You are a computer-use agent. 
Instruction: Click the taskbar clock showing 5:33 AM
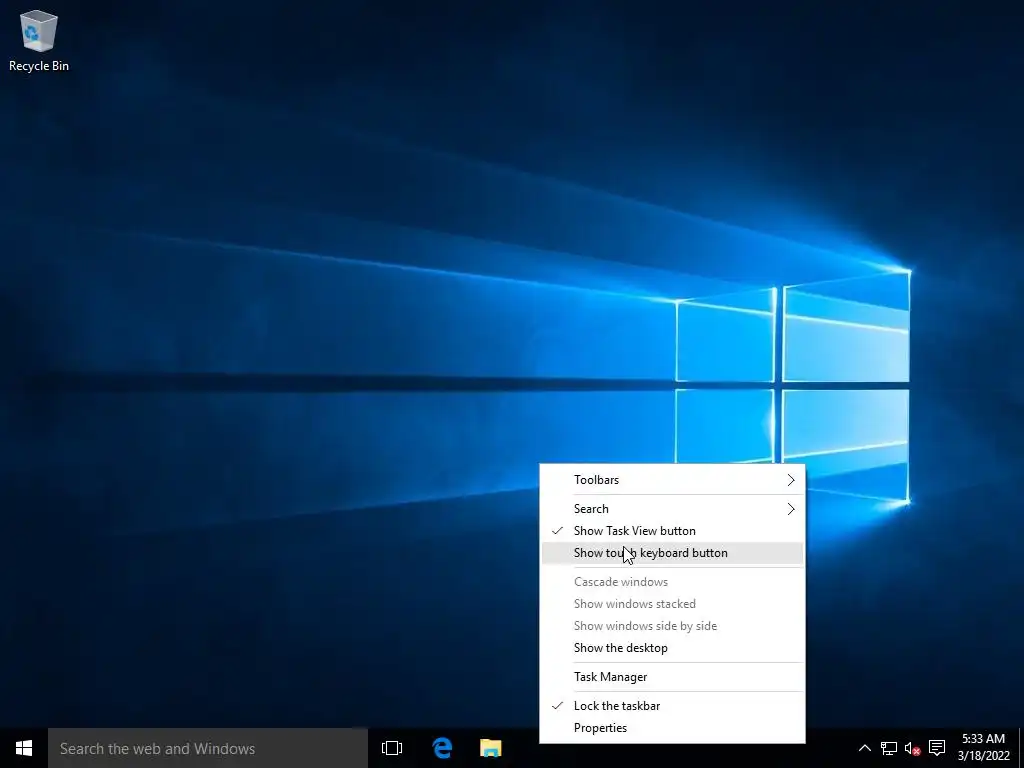coord(984,748)
